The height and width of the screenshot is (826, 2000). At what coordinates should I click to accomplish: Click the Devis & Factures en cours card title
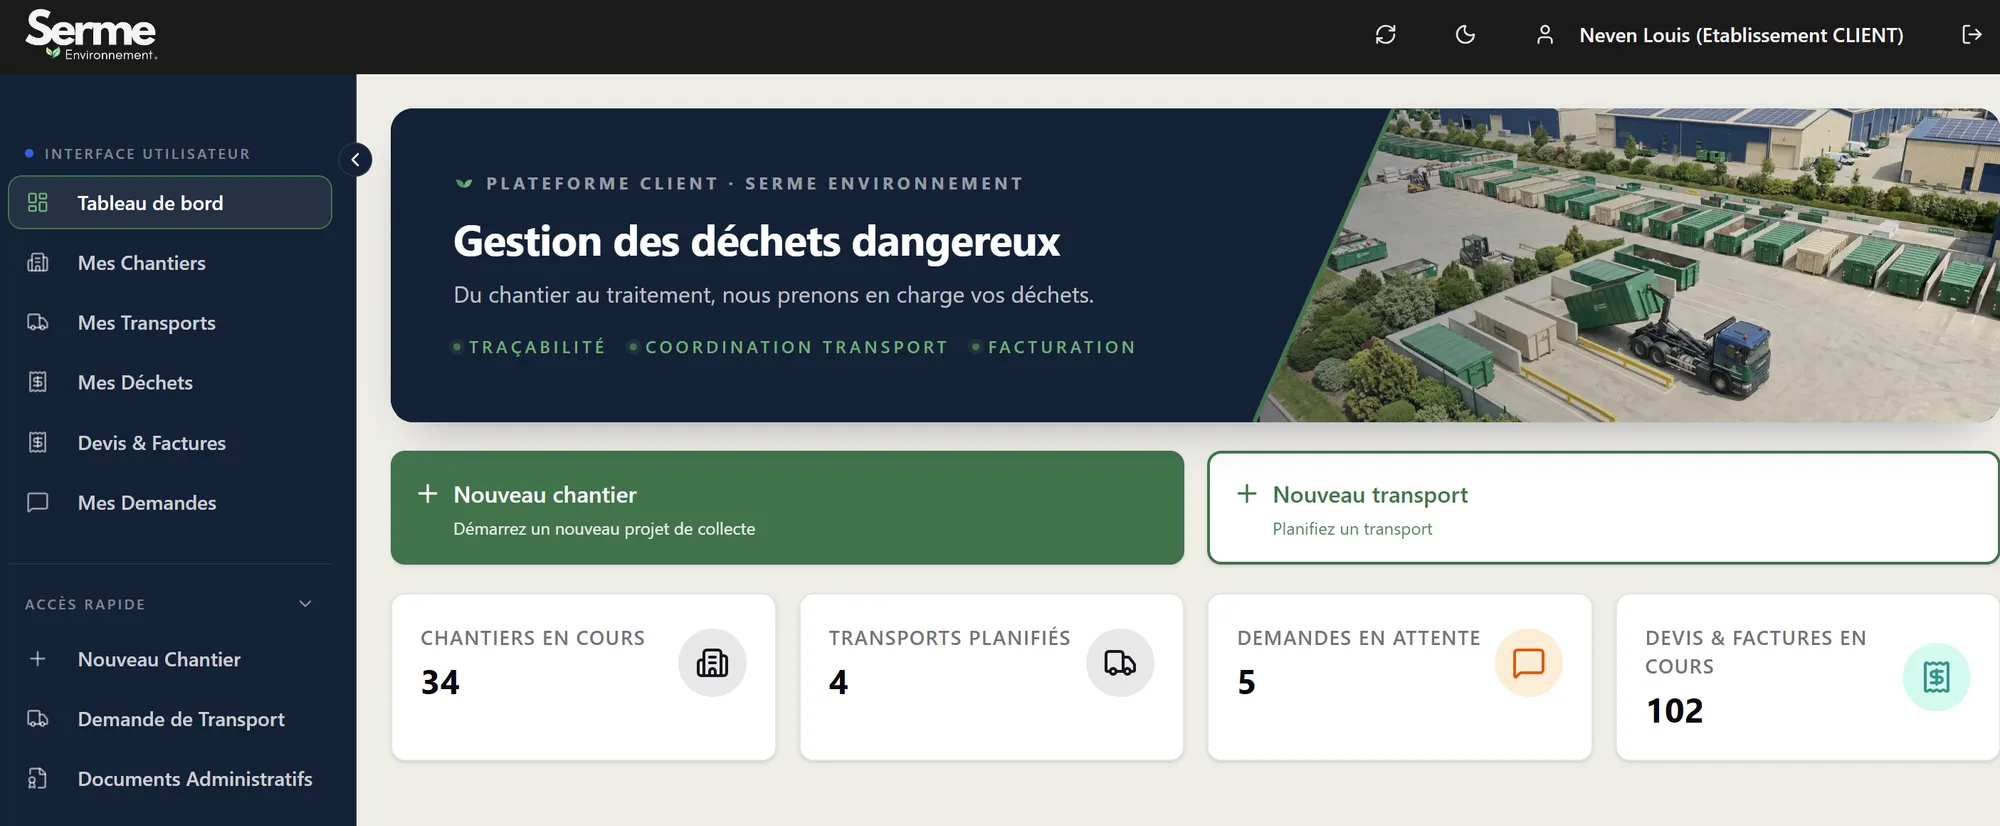[x=1756, y=652]
